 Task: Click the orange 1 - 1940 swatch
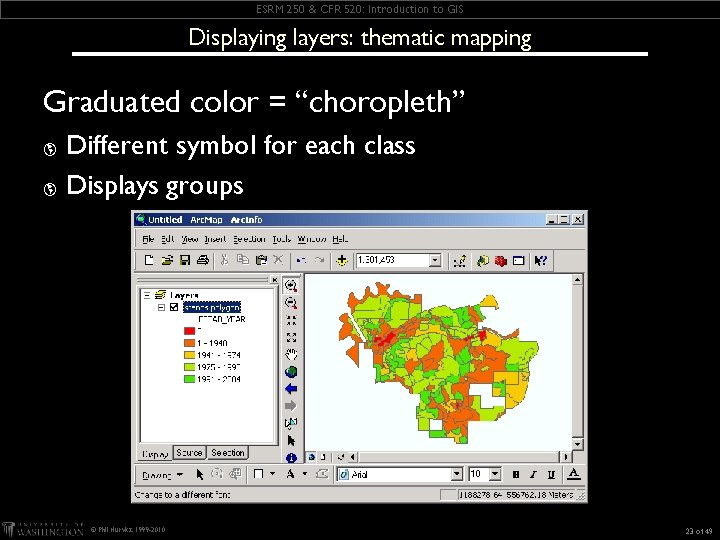click(x=189, y=343)
